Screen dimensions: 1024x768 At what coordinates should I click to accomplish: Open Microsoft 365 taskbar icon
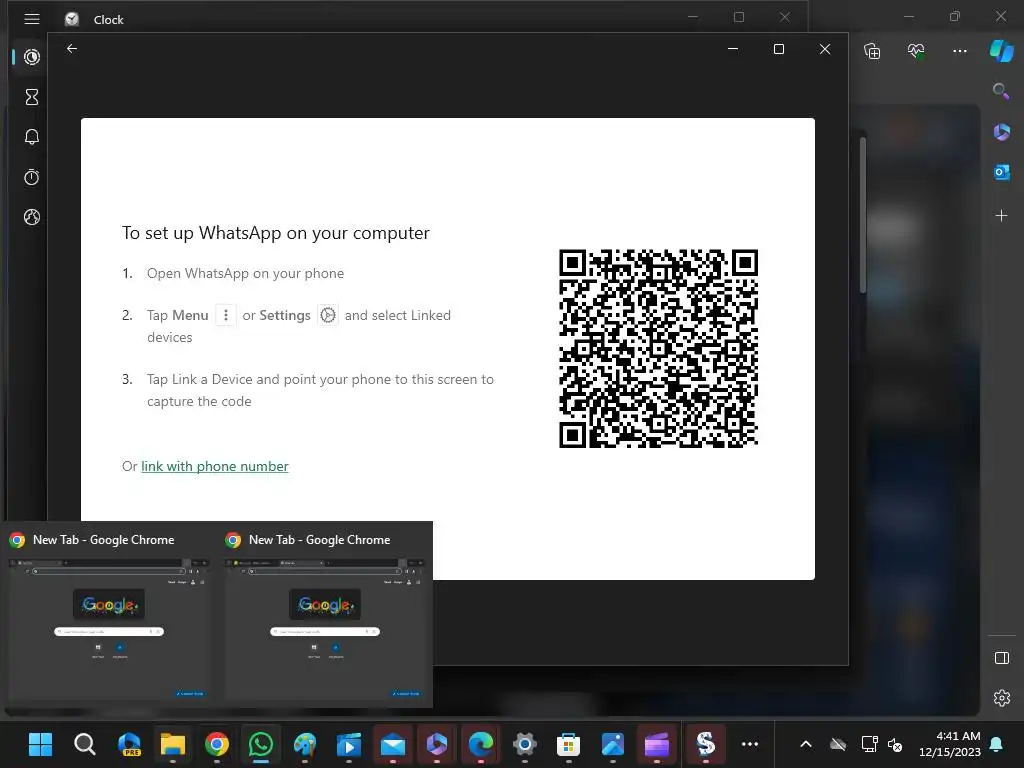tap(436, 744)
